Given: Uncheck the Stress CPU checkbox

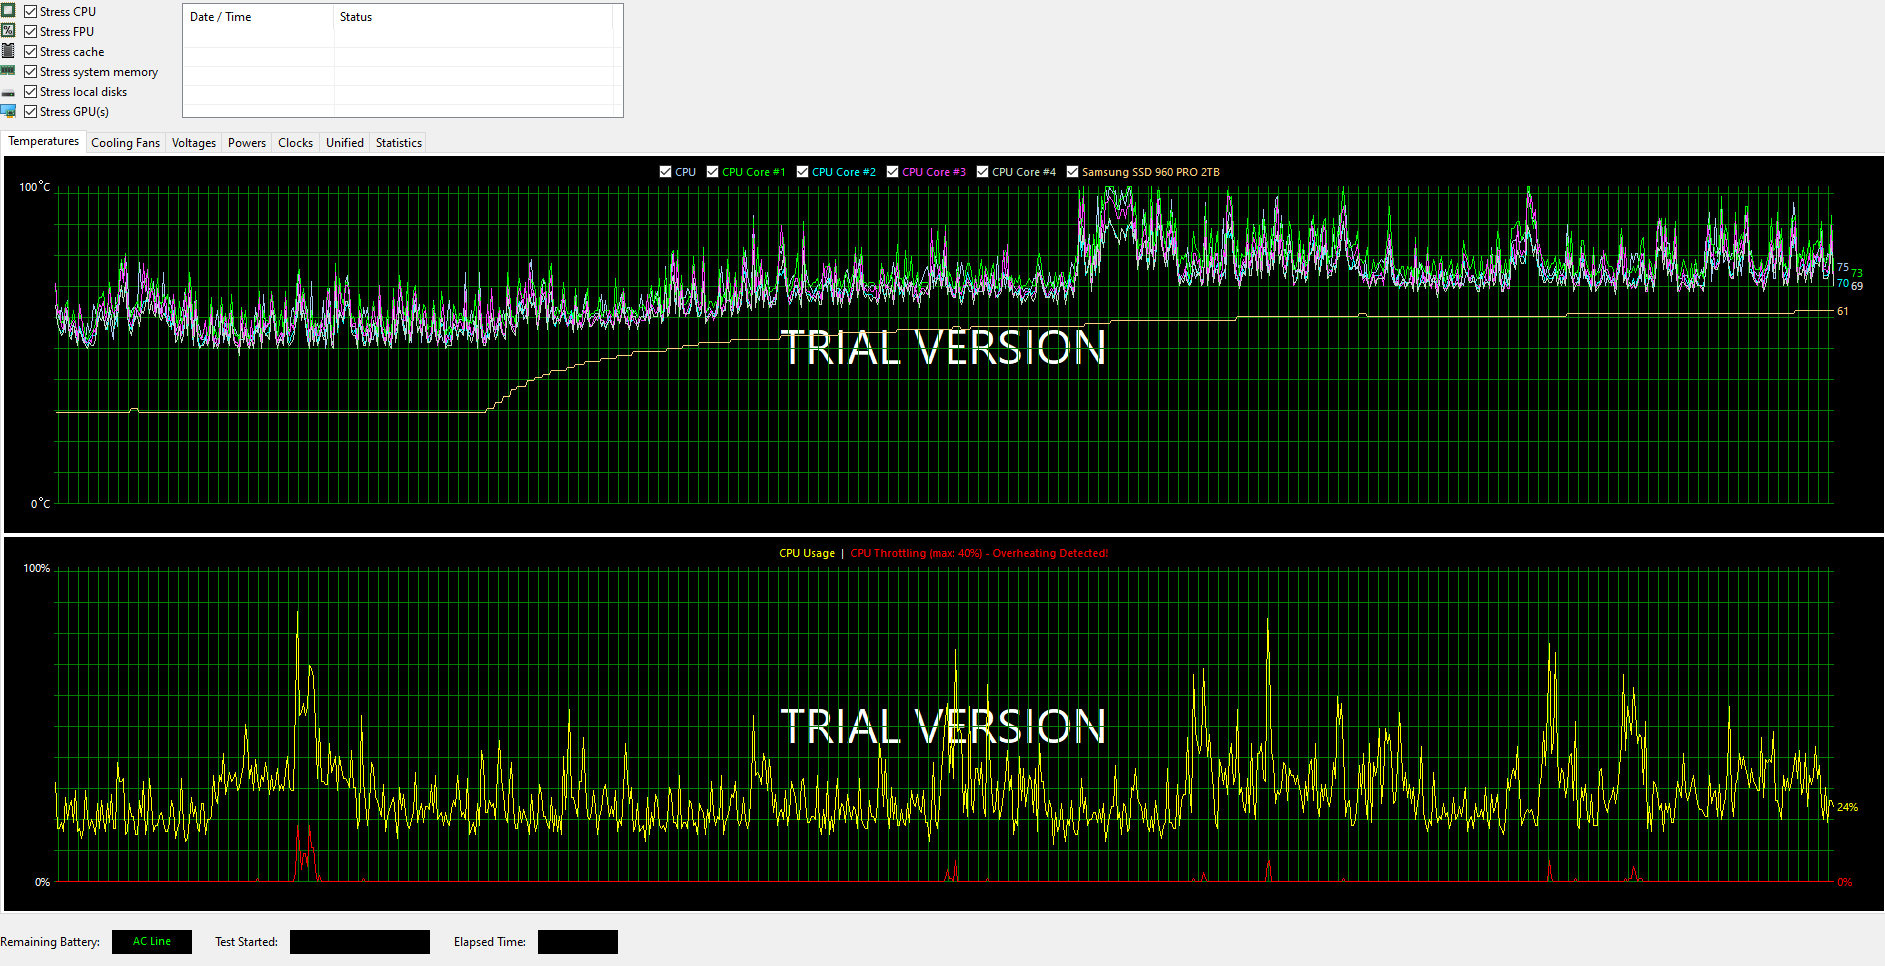Looking at the screenshot, I should (30, 11).
